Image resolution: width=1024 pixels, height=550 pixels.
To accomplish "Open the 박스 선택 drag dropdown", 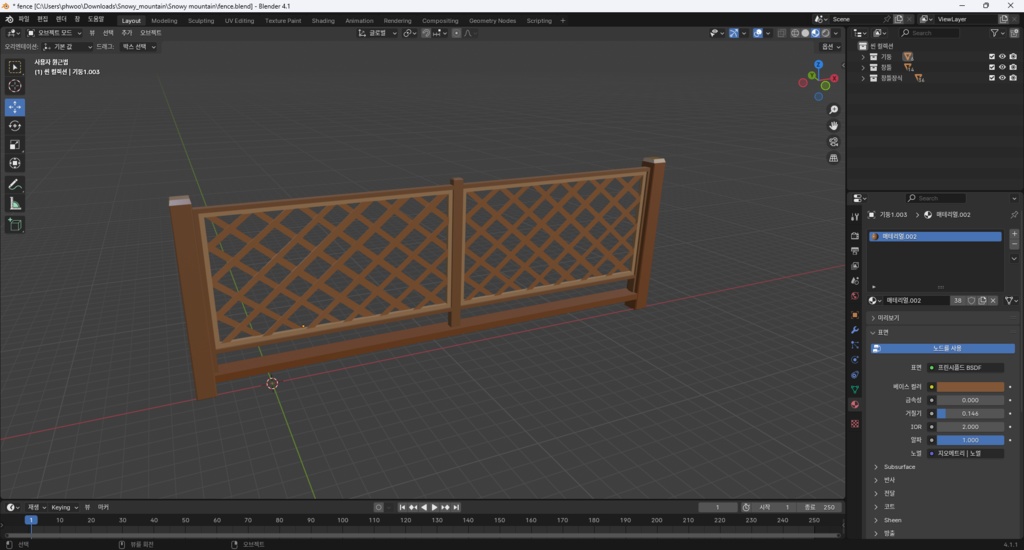I will tap(138, 46).
